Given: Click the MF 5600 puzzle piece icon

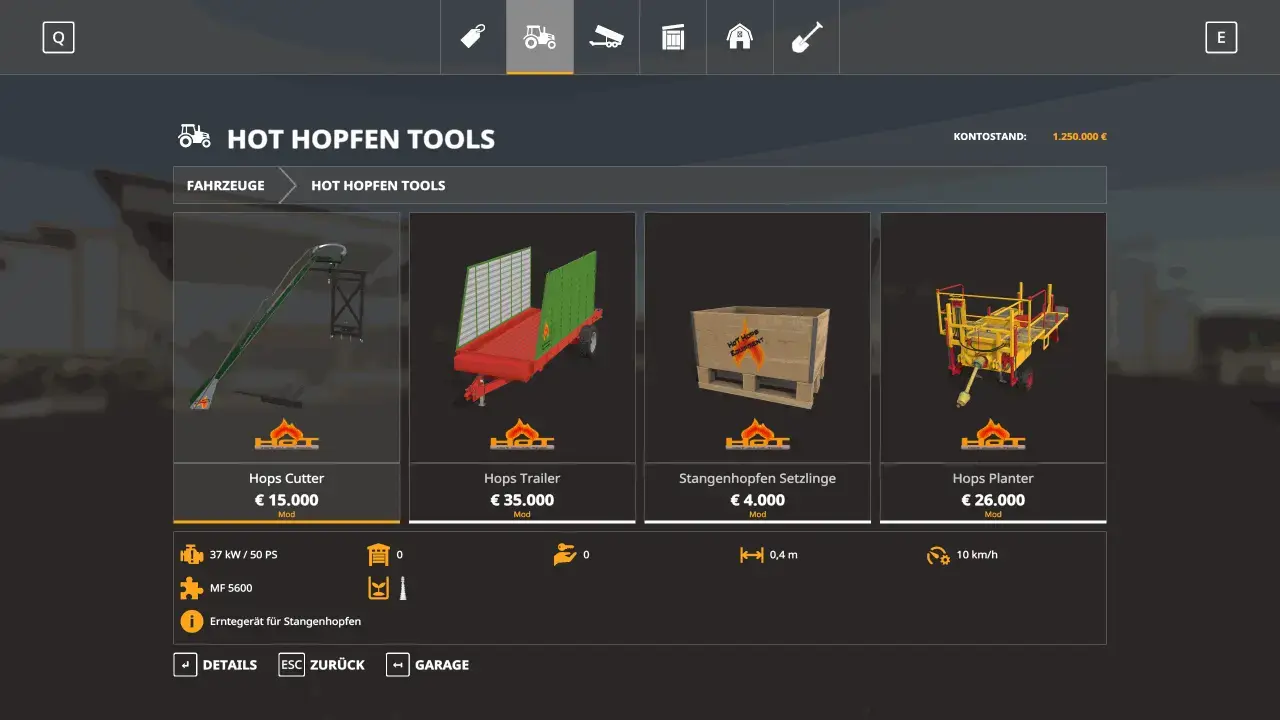Looking at the screenshot, I should click(191, 588).
